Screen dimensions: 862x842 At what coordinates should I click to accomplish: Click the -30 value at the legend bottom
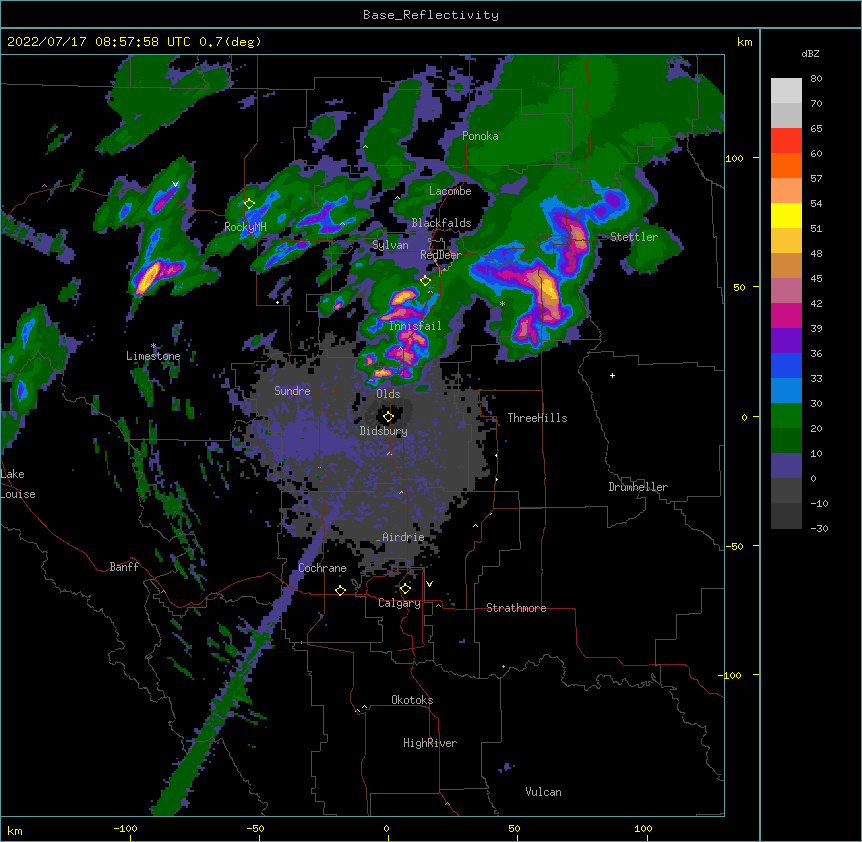click(819, 528)
